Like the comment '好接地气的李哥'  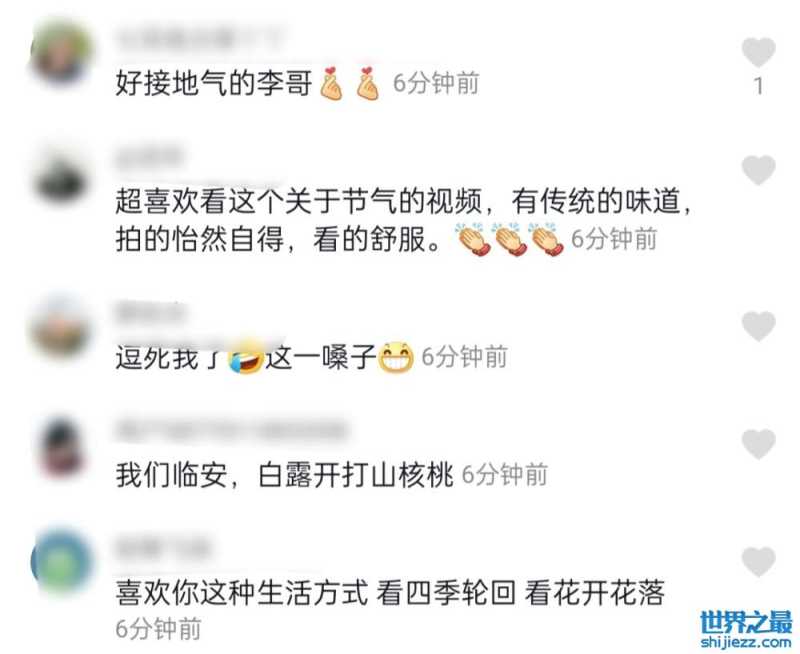pos(759,53)
